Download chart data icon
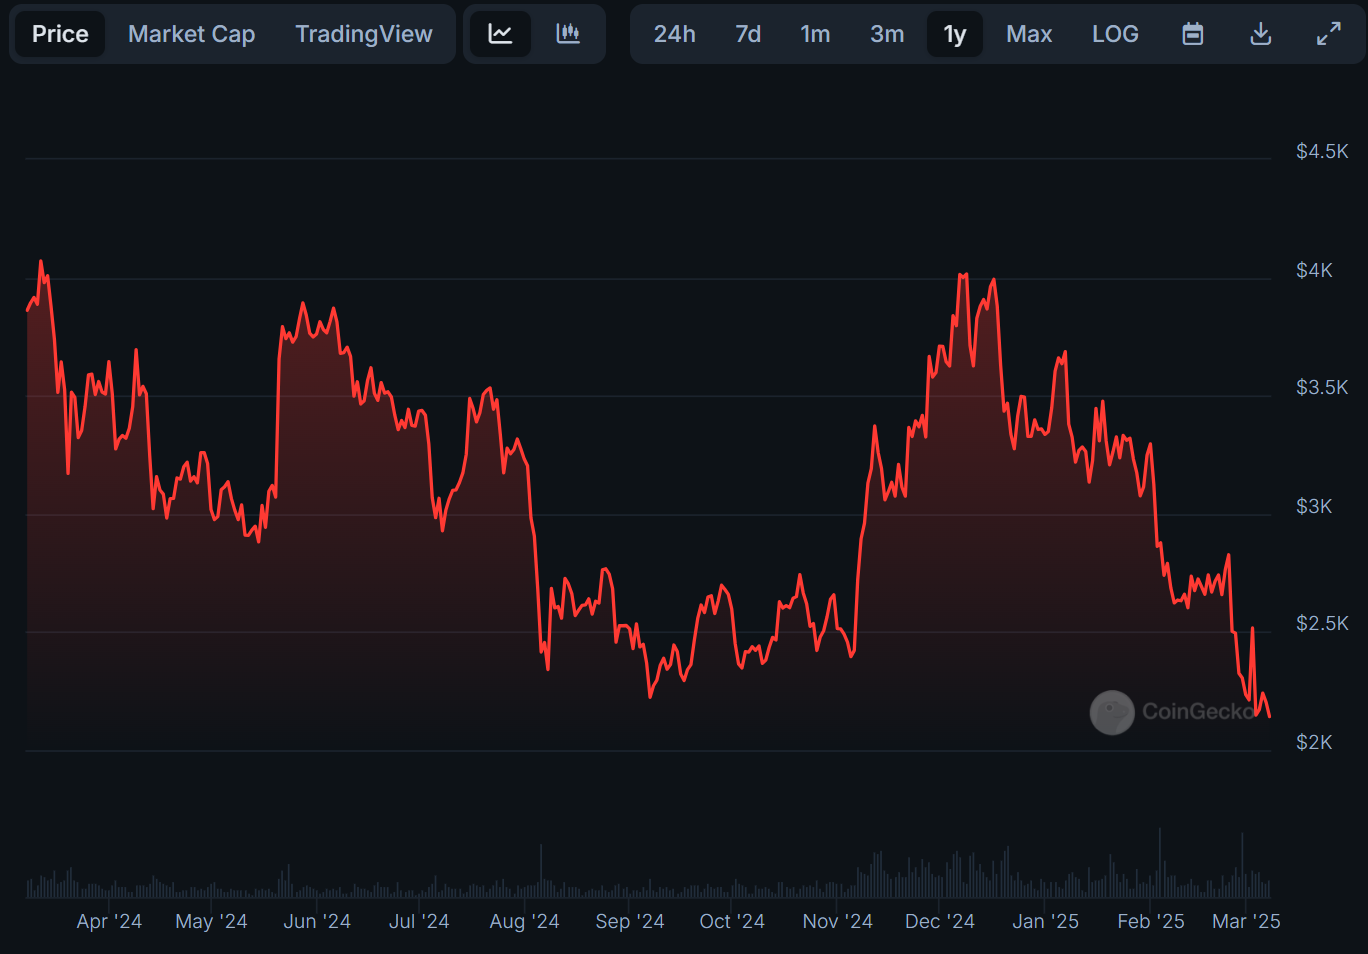 [x=1261, y=34]
